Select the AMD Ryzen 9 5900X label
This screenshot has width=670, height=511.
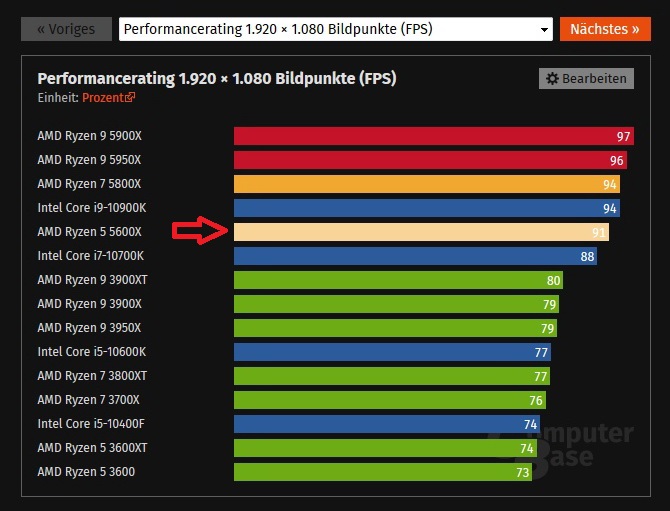pos(89,136)
